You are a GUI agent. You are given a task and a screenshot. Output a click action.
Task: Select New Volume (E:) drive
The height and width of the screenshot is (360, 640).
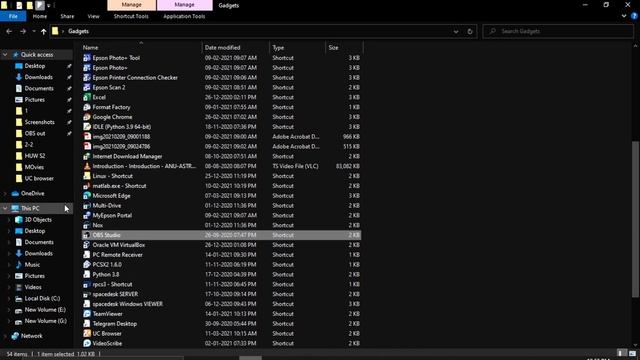(x=45, y=310)
